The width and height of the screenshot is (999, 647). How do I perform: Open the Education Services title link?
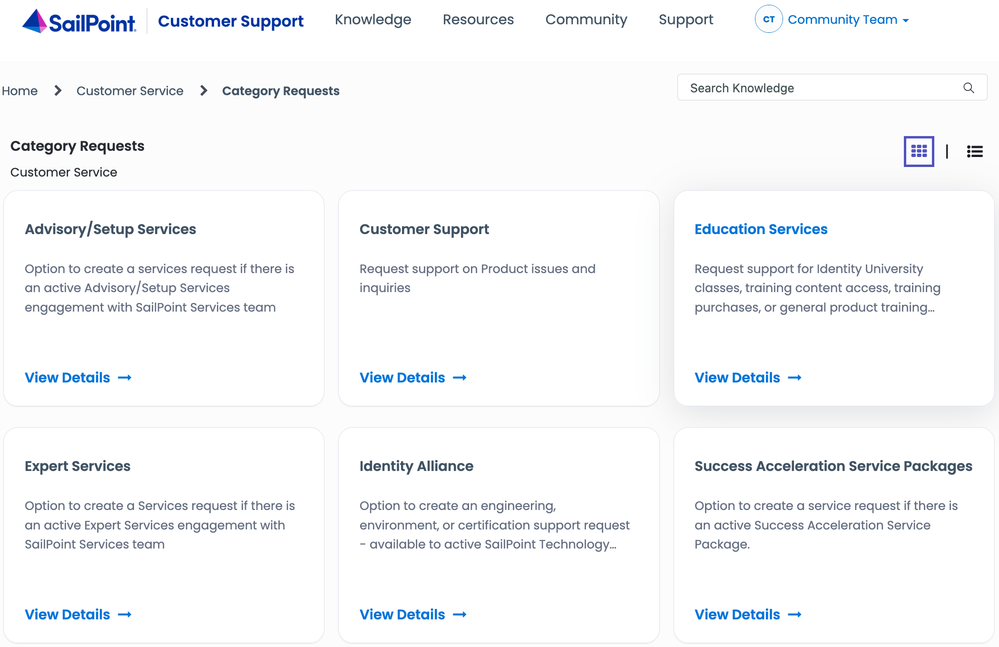(x=760, y=229)
